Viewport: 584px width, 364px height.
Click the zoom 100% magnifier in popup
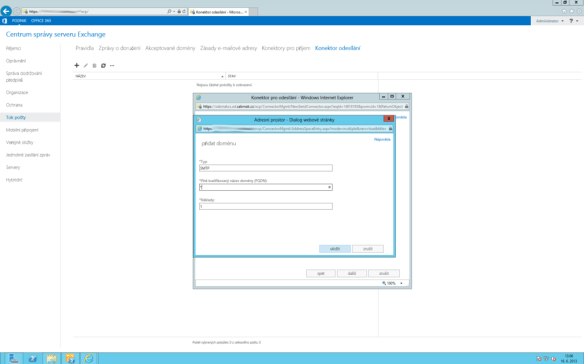(x=384, y=283)
